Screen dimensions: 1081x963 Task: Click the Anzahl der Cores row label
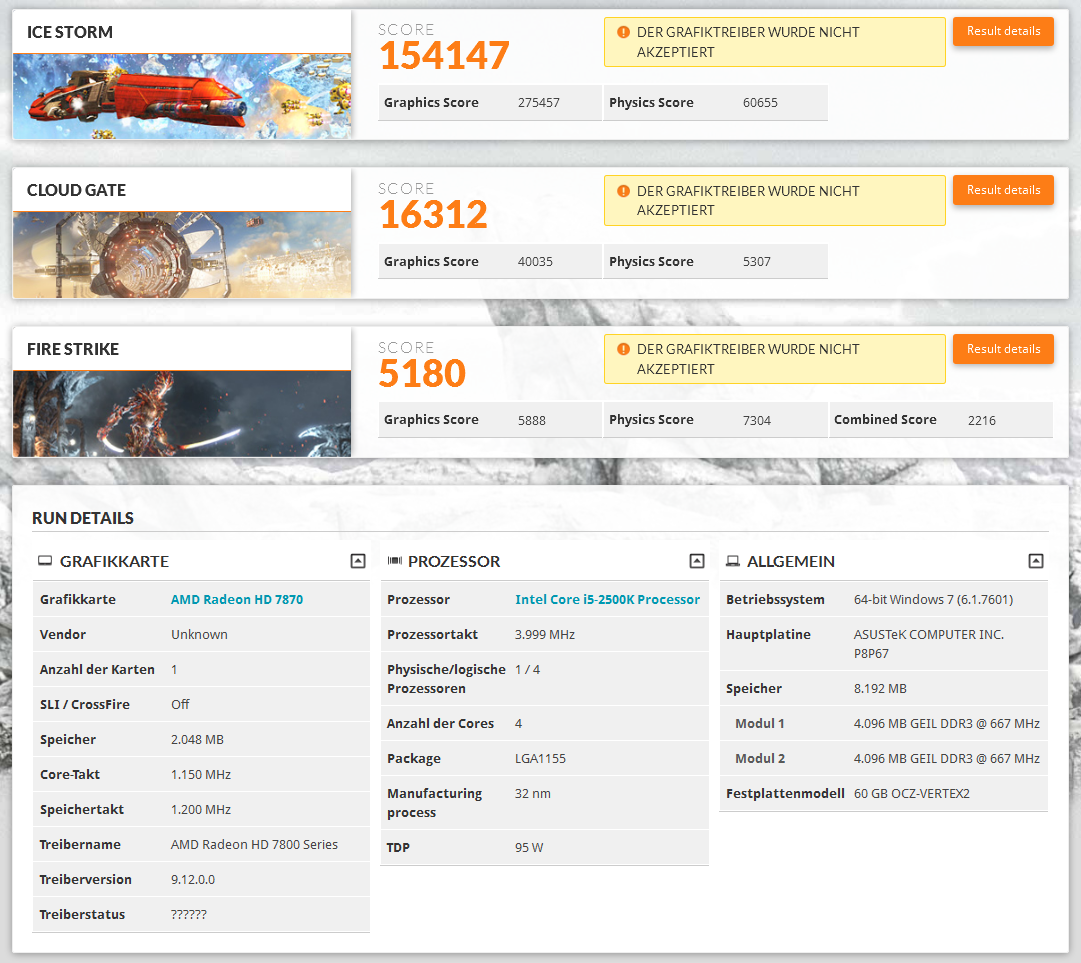tap(440, 723)
